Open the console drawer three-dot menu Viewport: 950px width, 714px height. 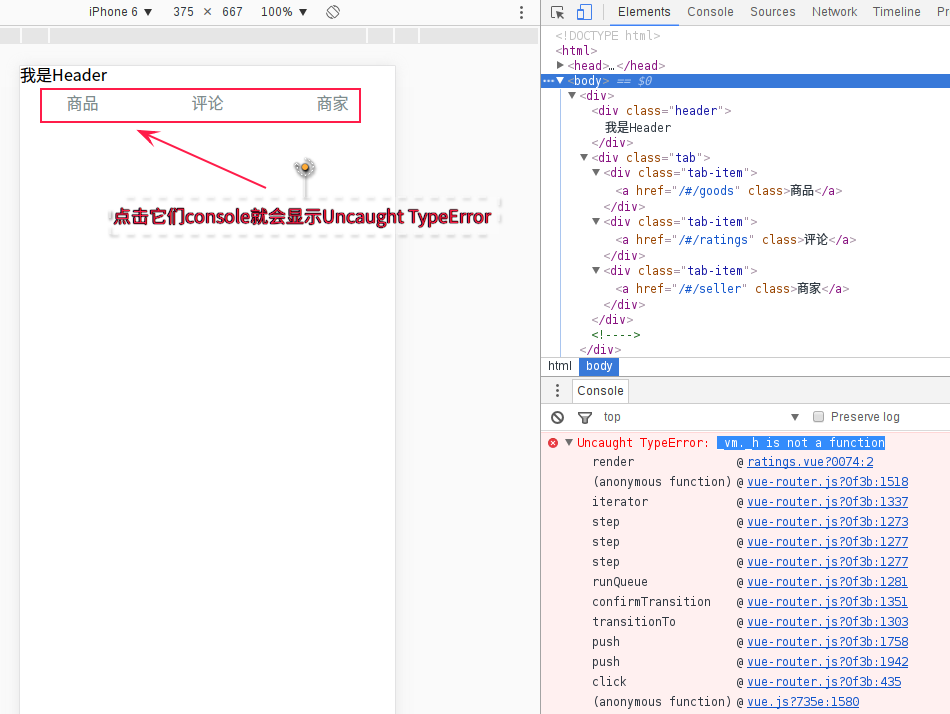(x=557, y=390)
